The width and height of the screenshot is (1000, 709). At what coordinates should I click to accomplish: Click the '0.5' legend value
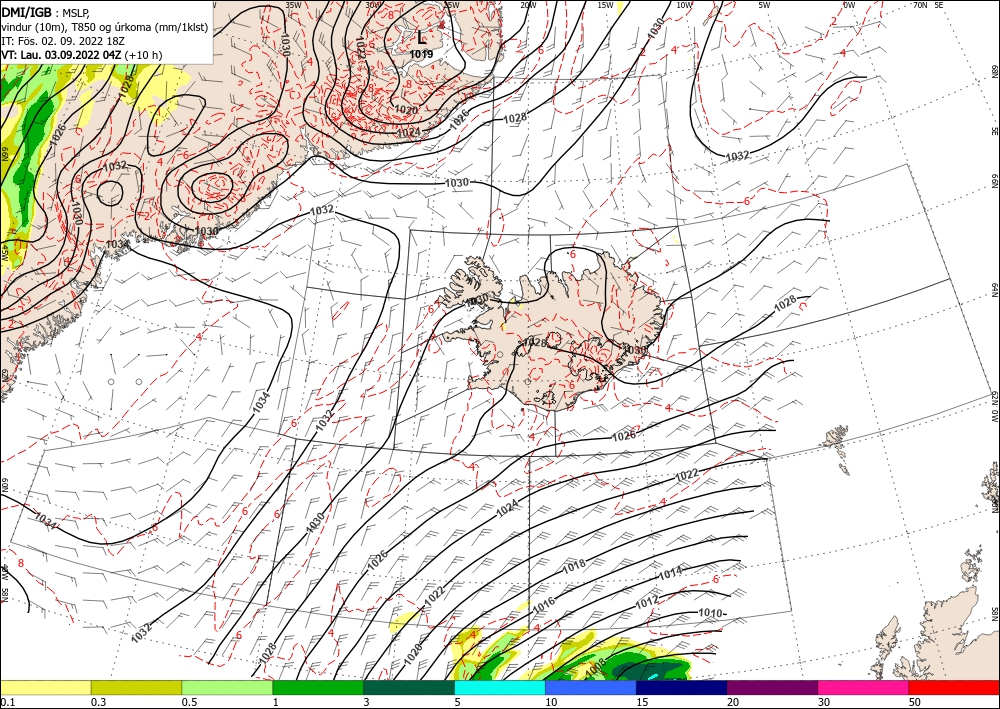coord(189,702)
